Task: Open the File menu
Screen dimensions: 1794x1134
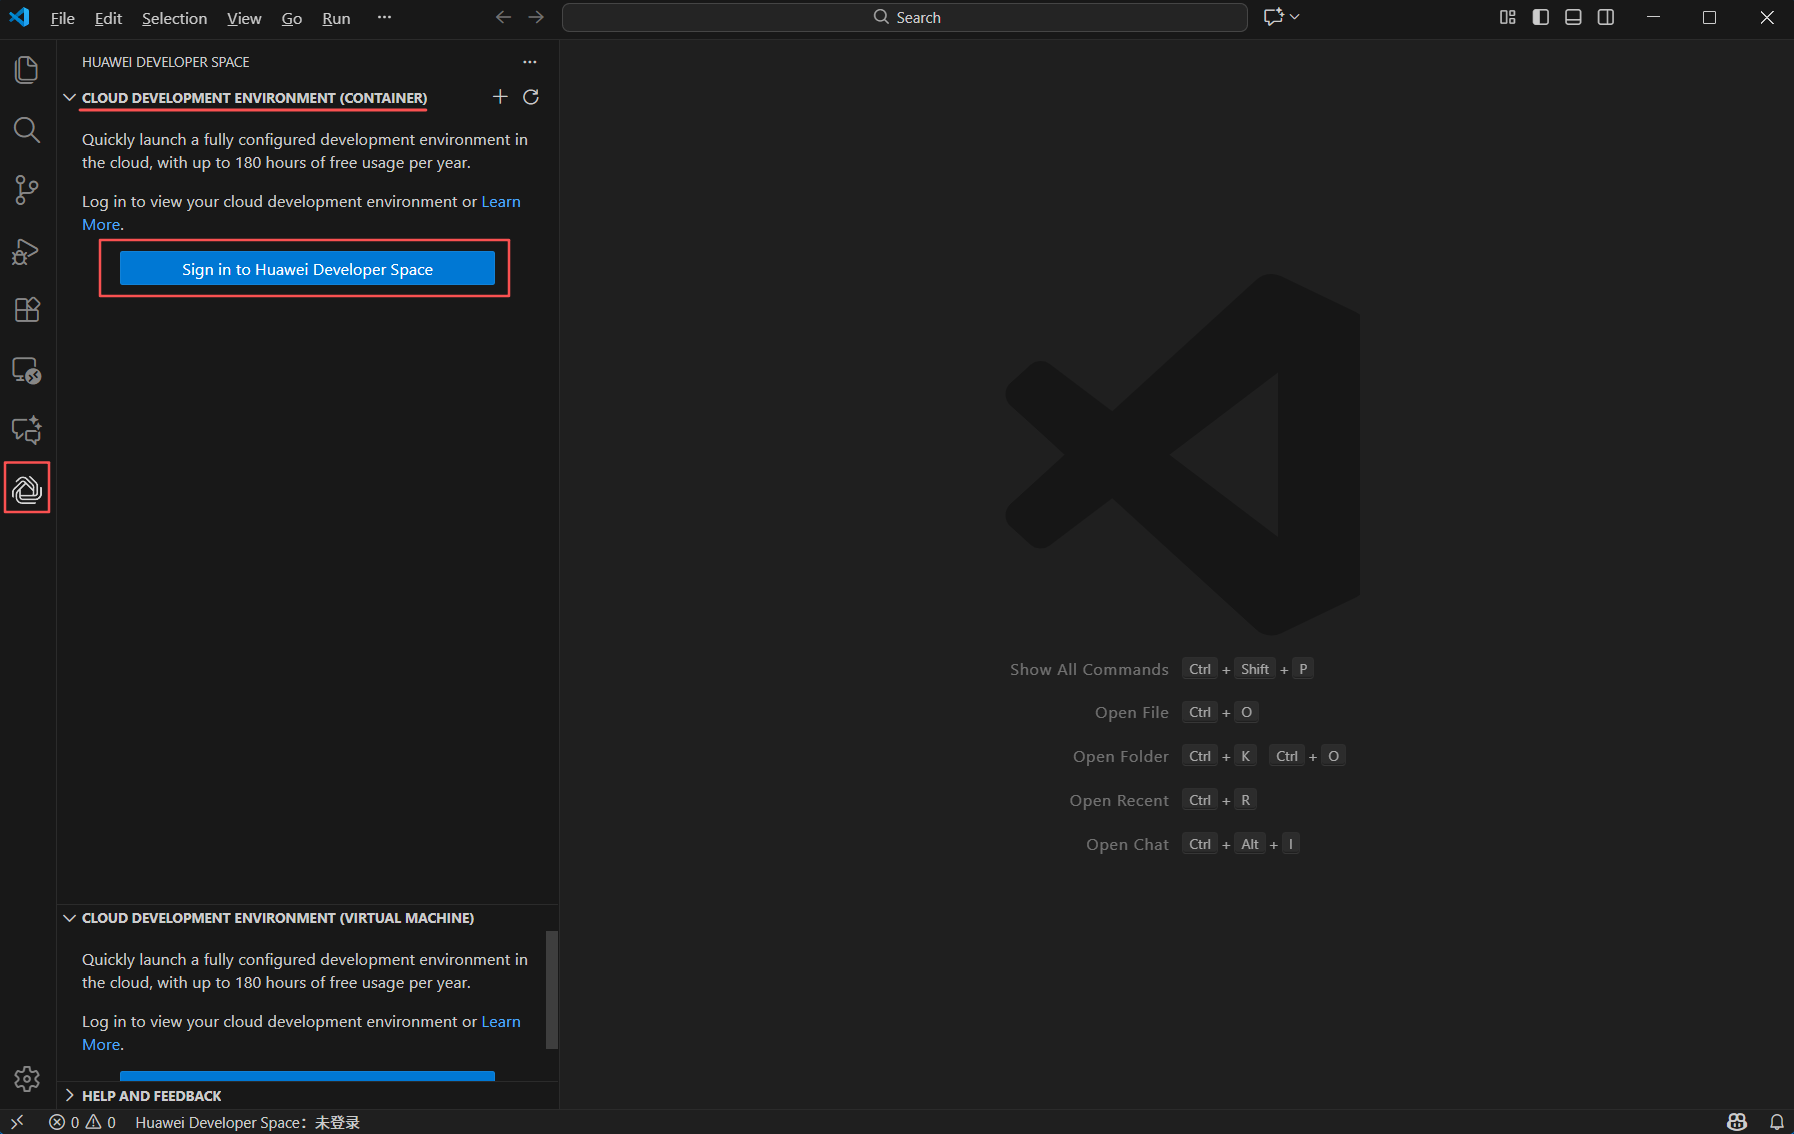Action: click(x=62, y=18)
